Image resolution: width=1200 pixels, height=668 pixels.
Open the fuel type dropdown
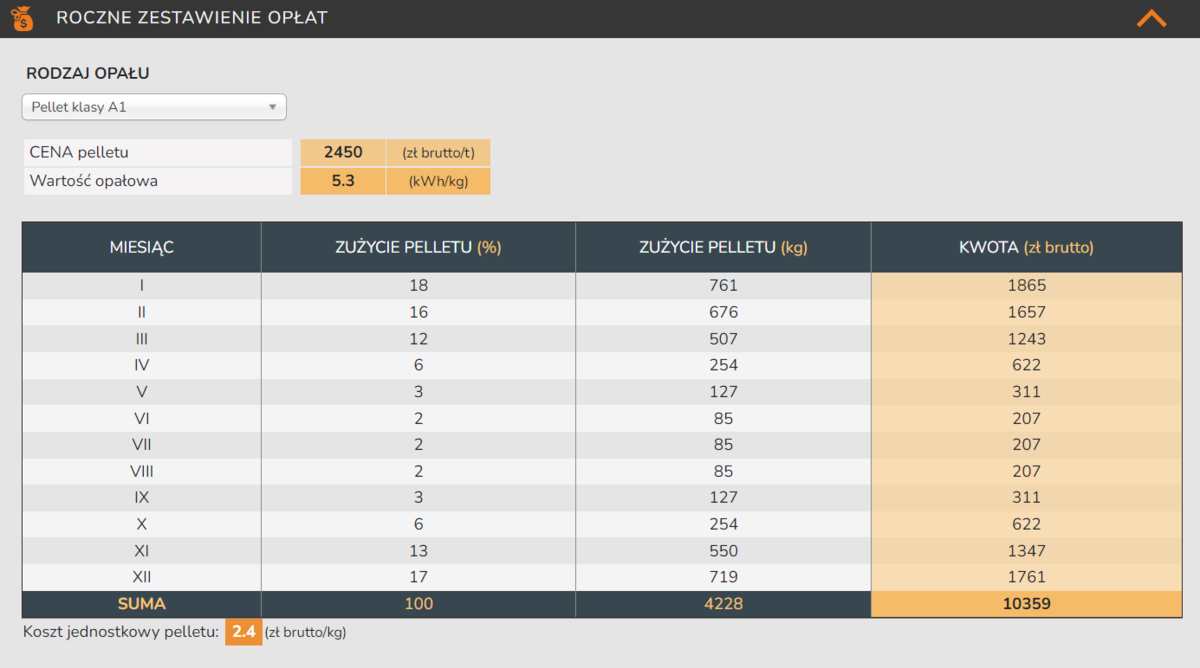pos(153,107)
